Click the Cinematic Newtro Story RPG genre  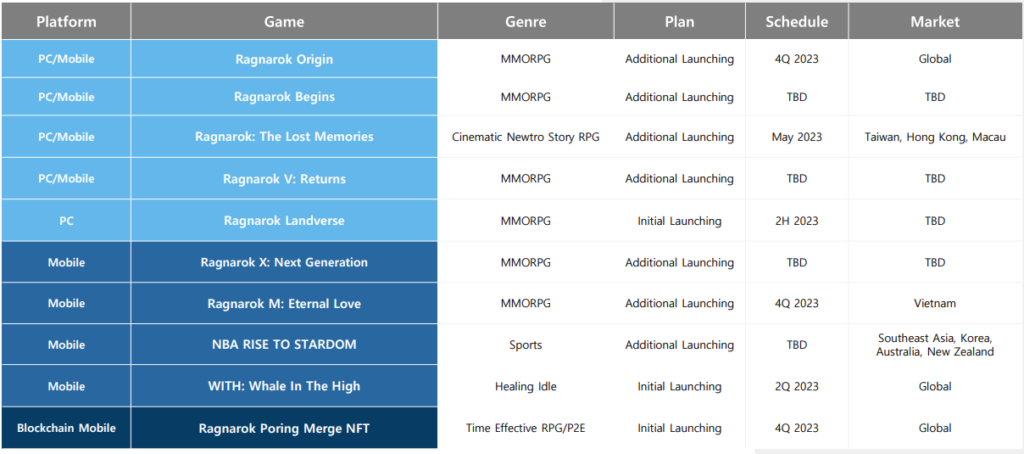point(526,137)
